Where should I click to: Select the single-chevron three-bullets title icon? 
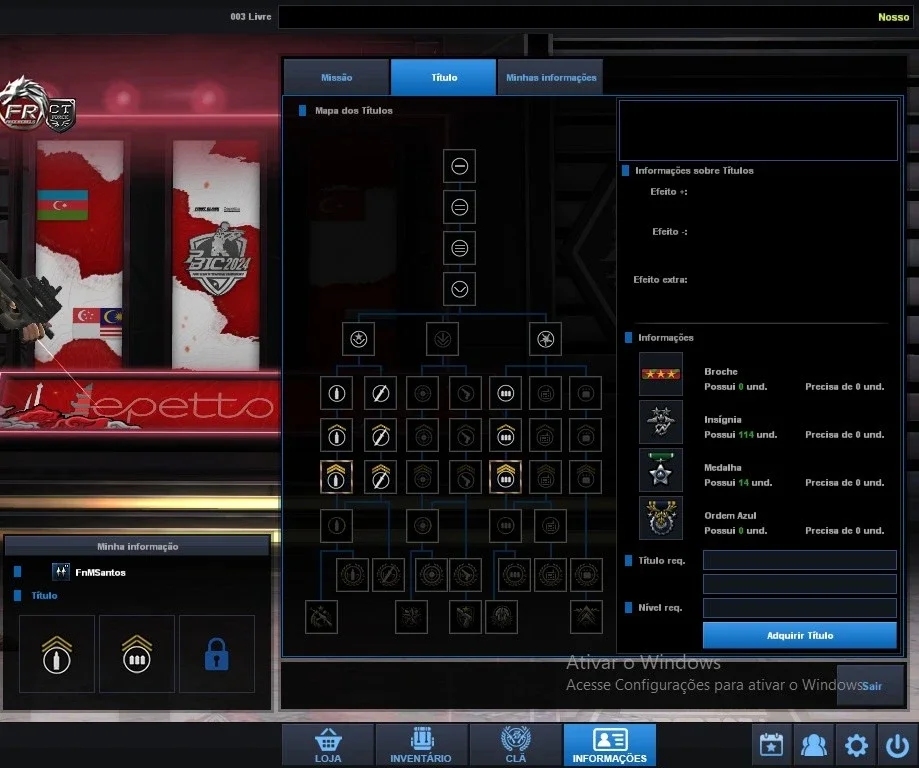tap(505, 435)
